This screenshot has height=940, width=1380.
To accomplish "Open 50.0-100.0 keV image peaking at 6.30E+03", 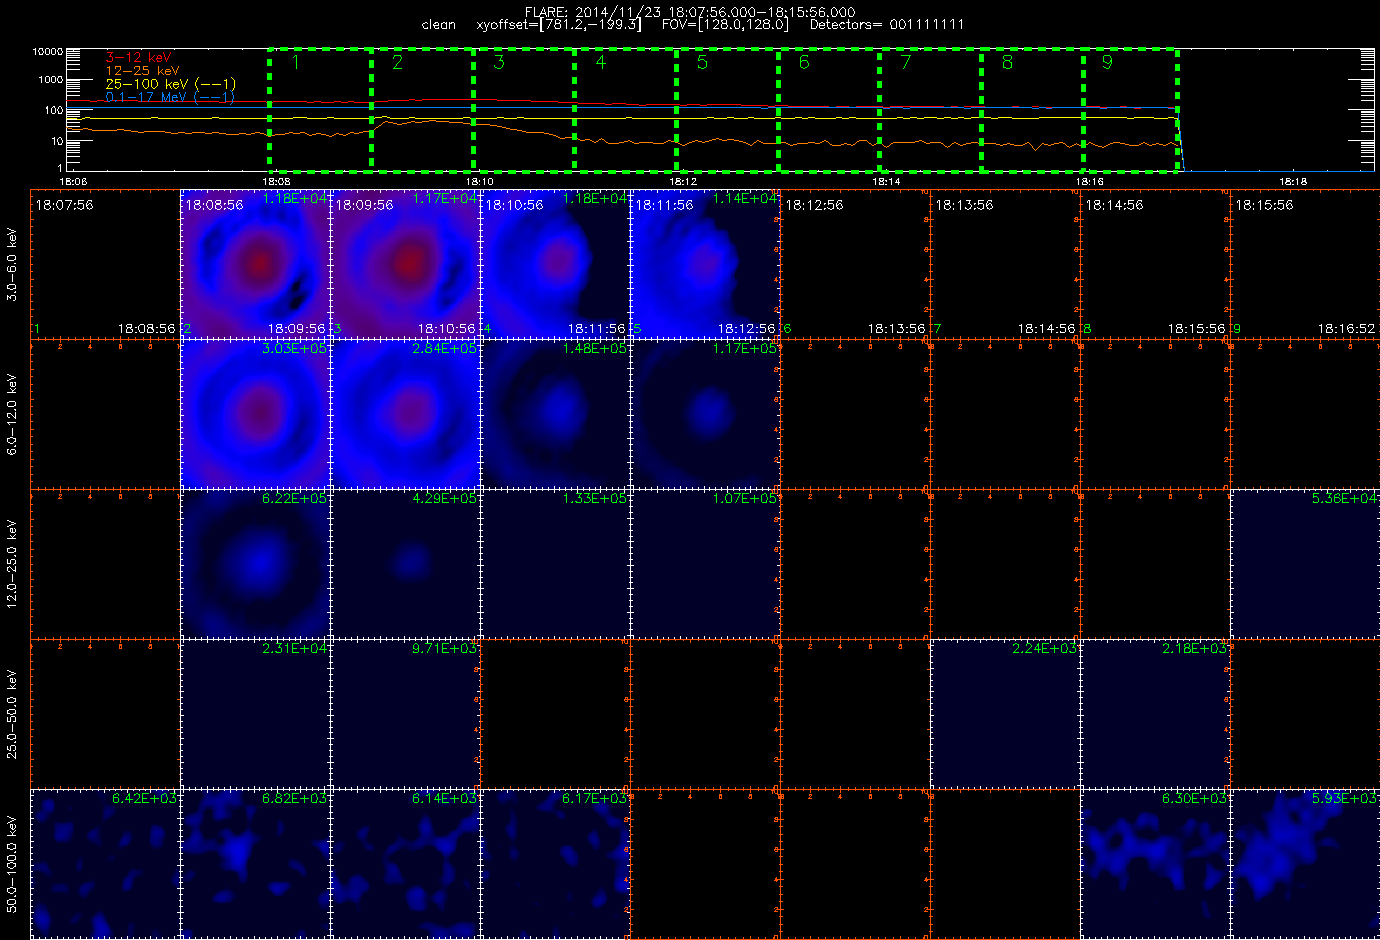I will [1156, 863].
